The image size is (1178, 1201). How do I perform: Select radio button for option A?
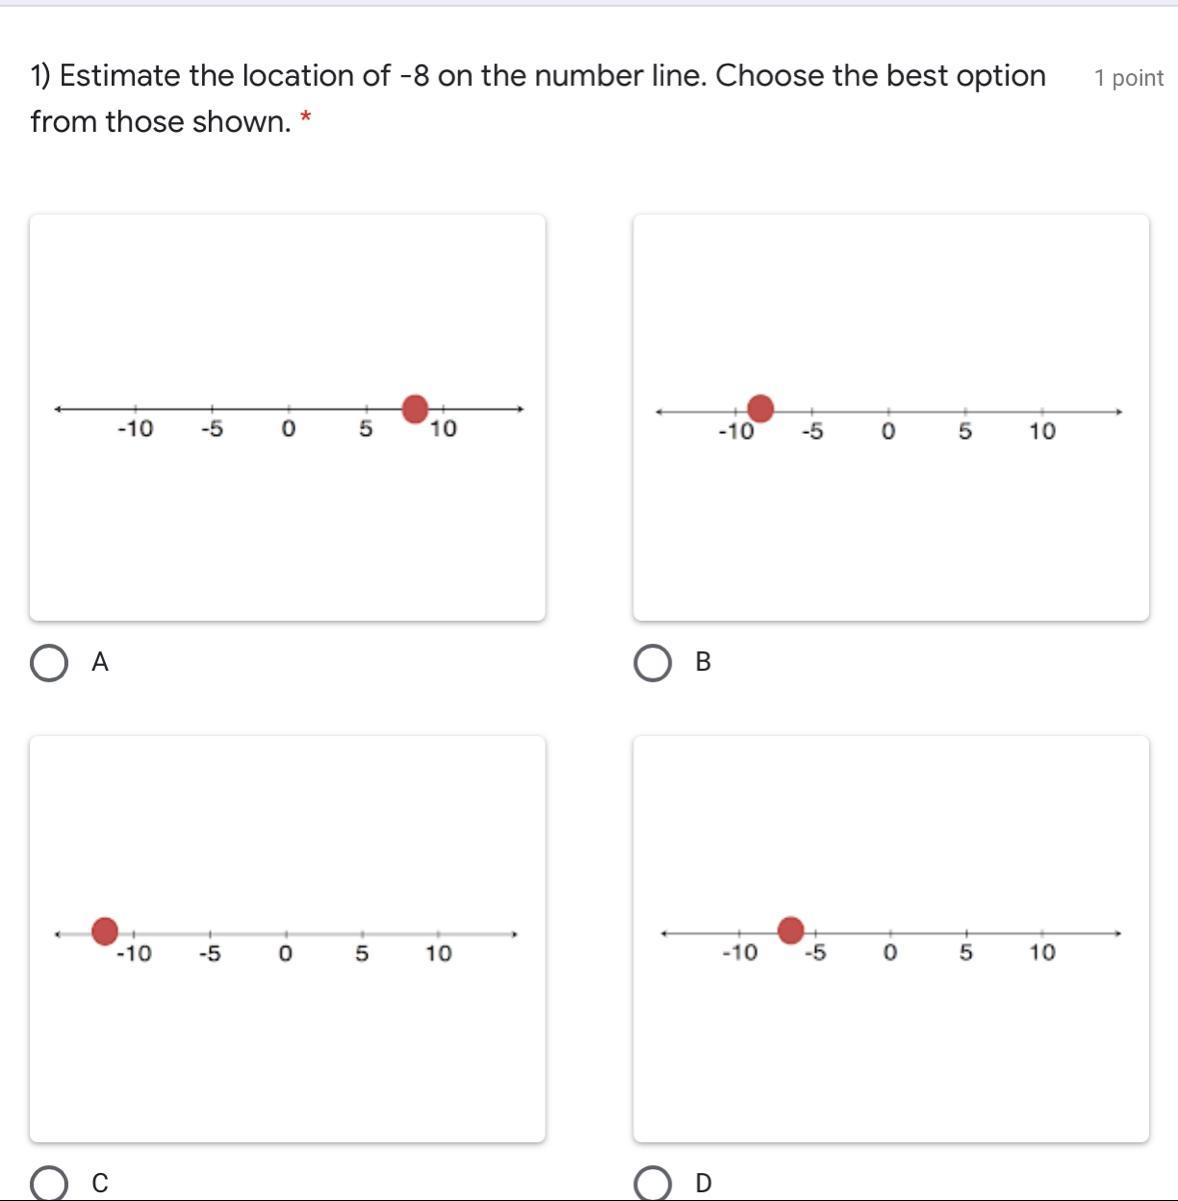pos(50,664)
